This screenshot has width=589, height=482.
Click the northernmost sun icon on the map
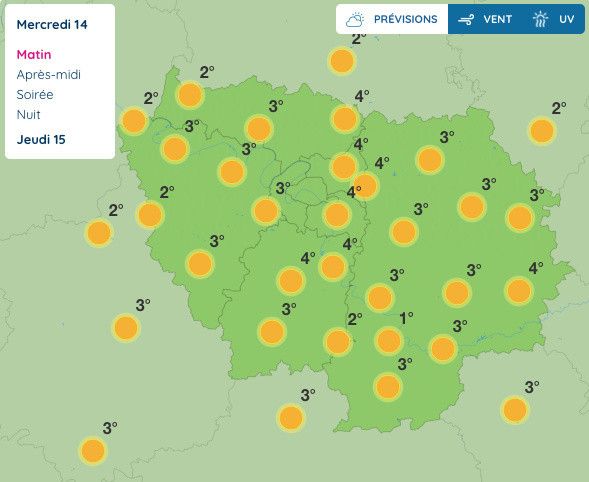coord(342,61)
